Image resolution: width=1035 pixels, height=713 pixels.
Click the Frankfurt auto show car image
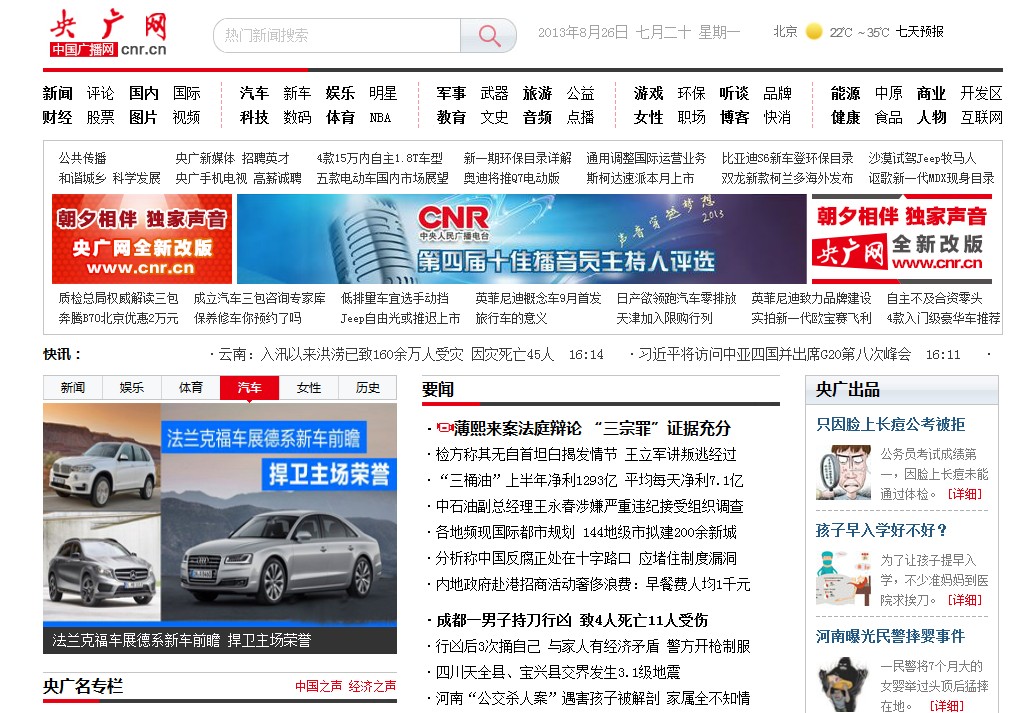pyautogui.click(x=219, y=515)
